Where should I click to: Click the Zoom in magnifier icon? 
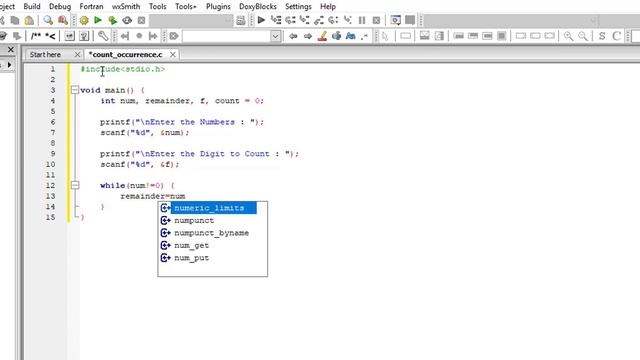pyautogui.click(x=568, y=36)
